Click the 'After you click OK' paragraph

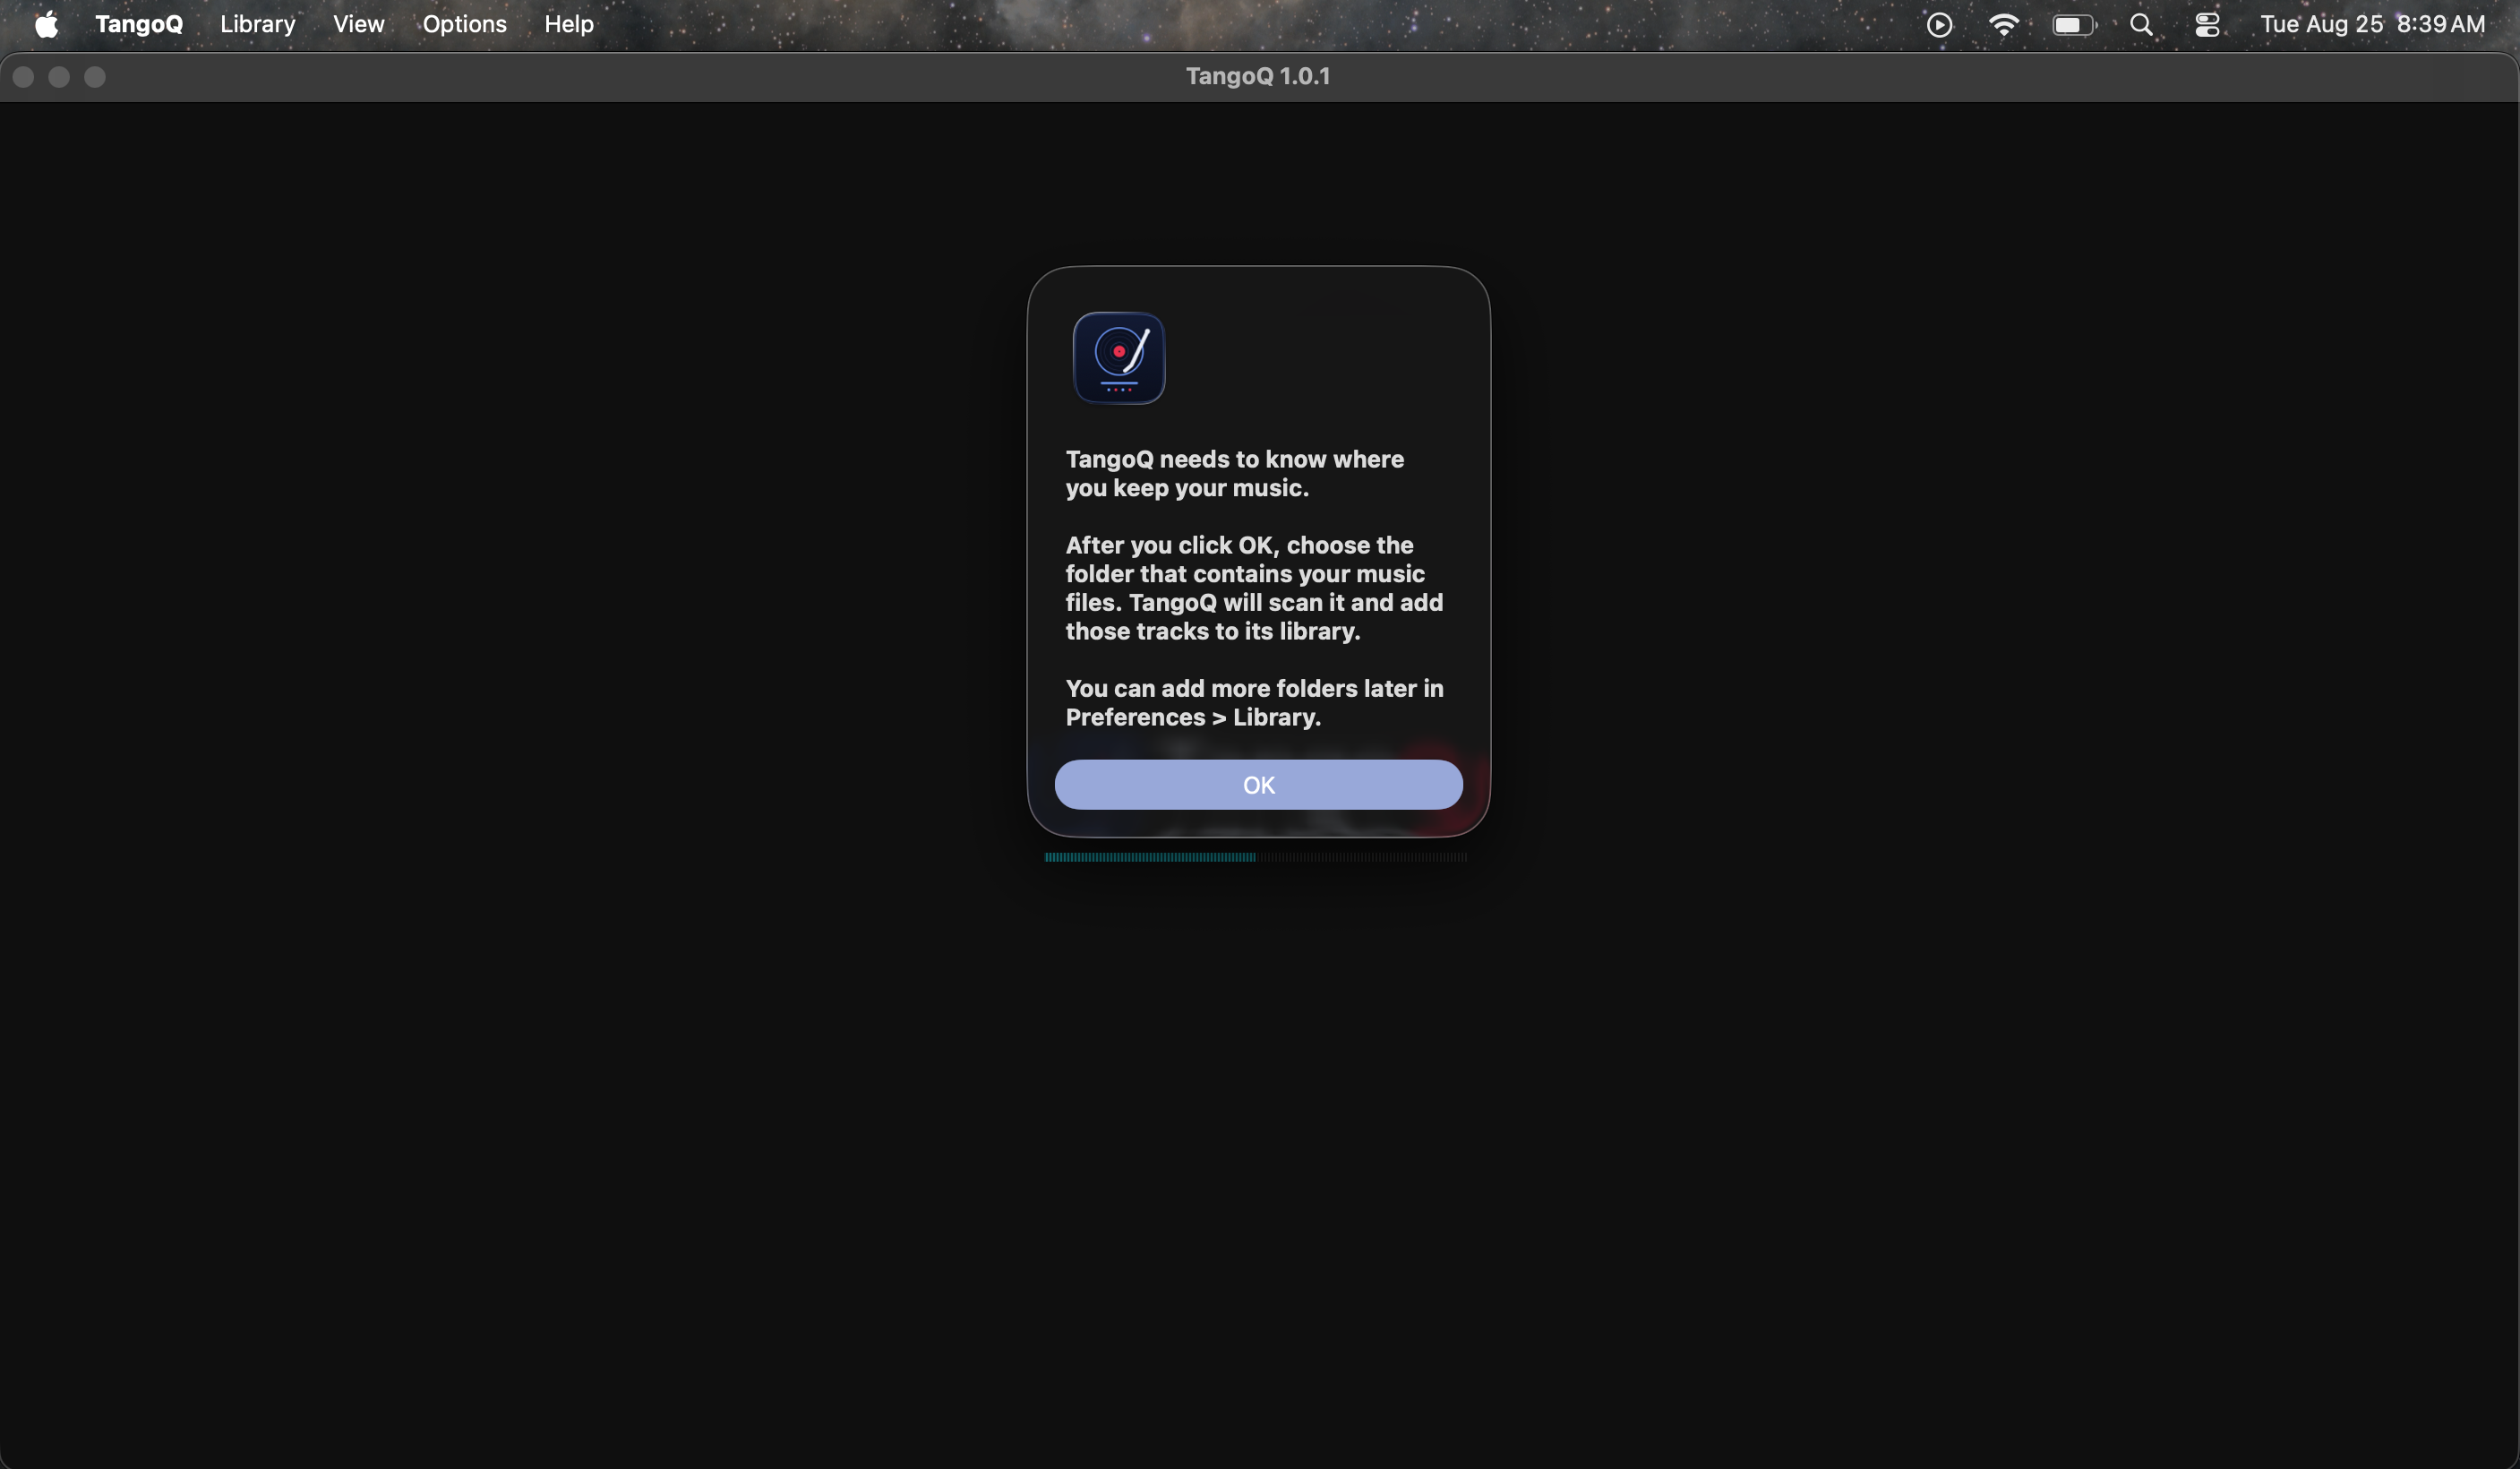point(1254,588)
